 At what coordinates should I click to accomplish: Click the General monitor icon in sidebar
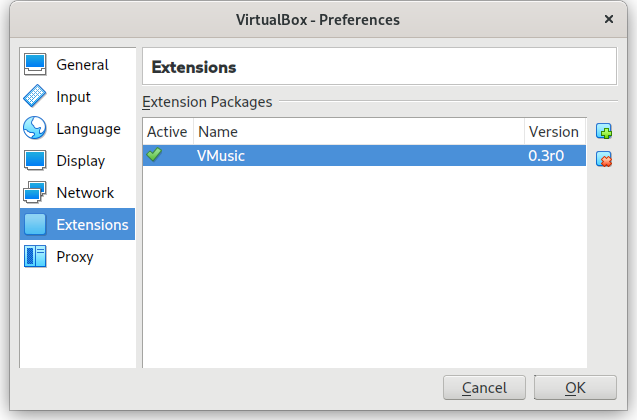pos(35,65)
